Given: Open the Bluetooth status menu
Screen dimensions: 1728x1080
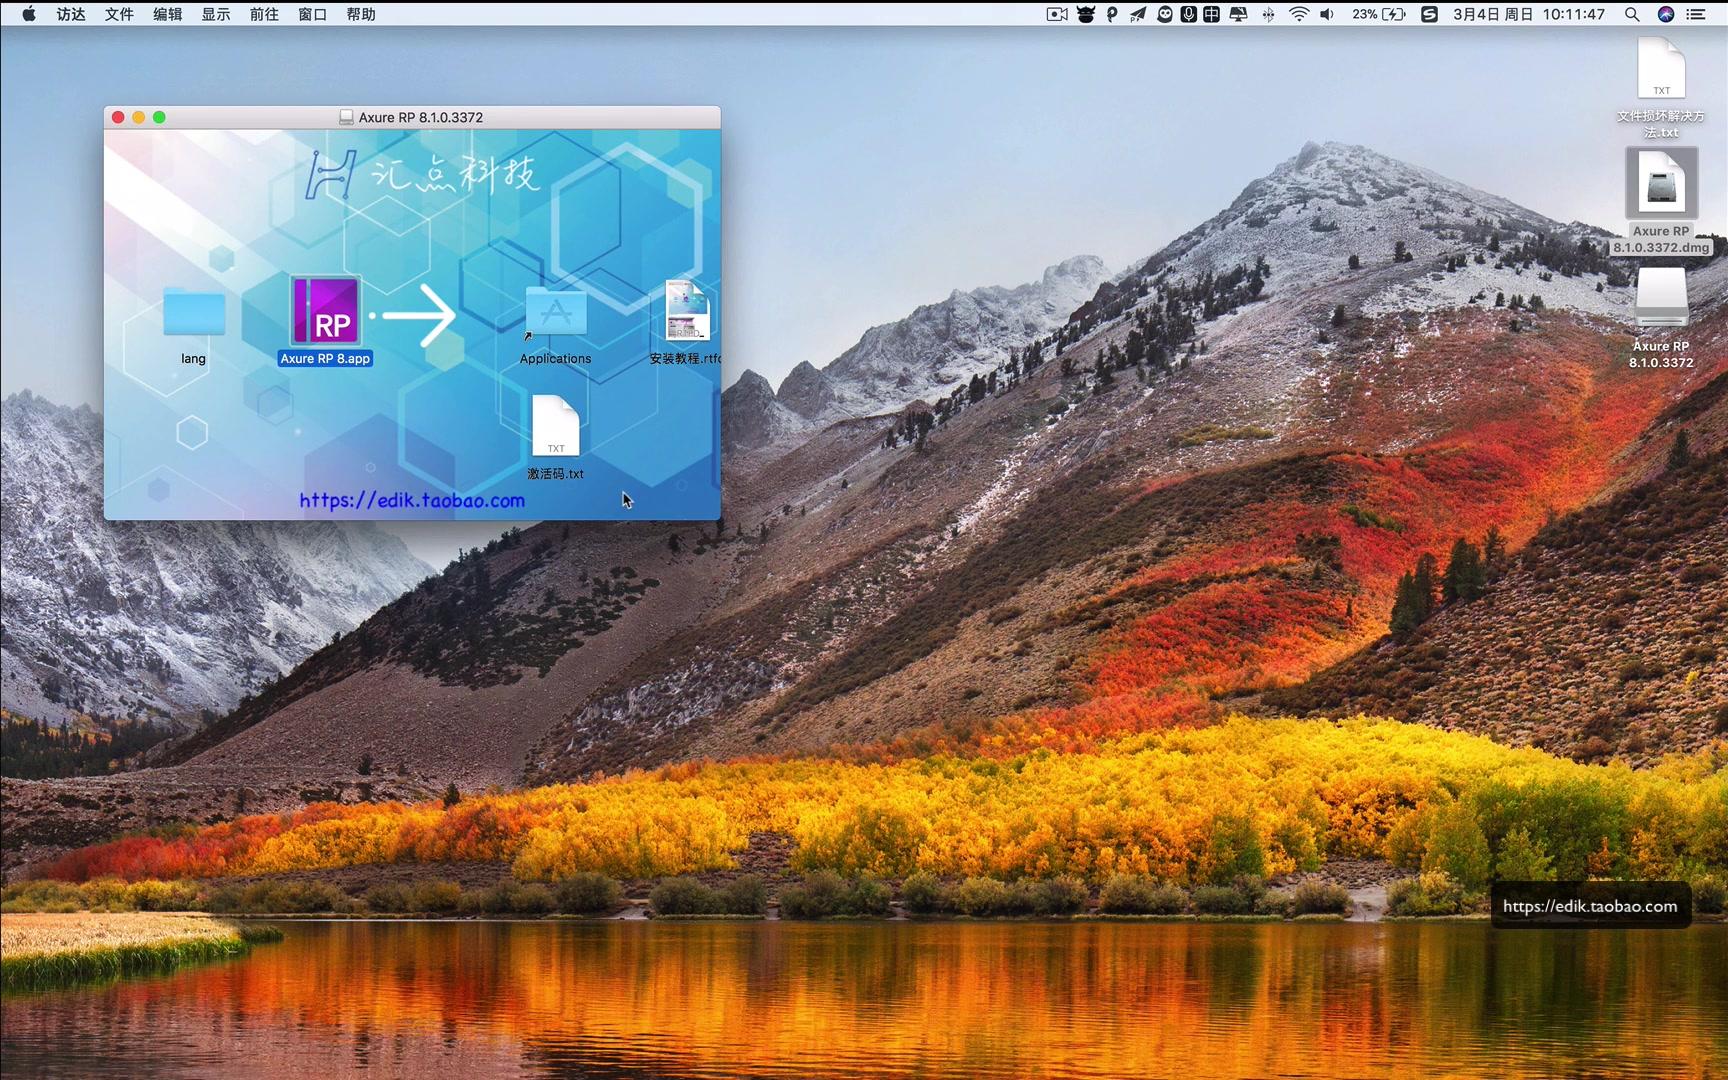Looking at the screenshot, I should point(1269,14).
